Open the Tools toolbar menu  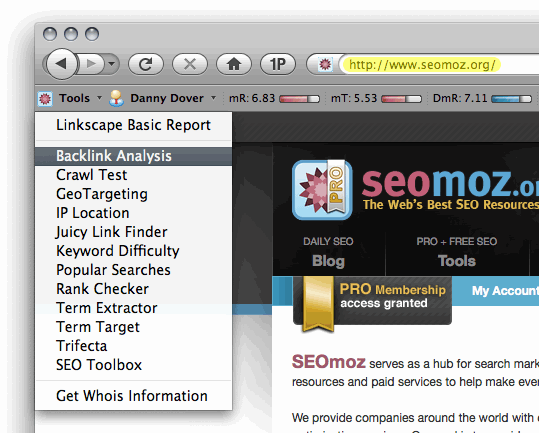pos(74,98)
